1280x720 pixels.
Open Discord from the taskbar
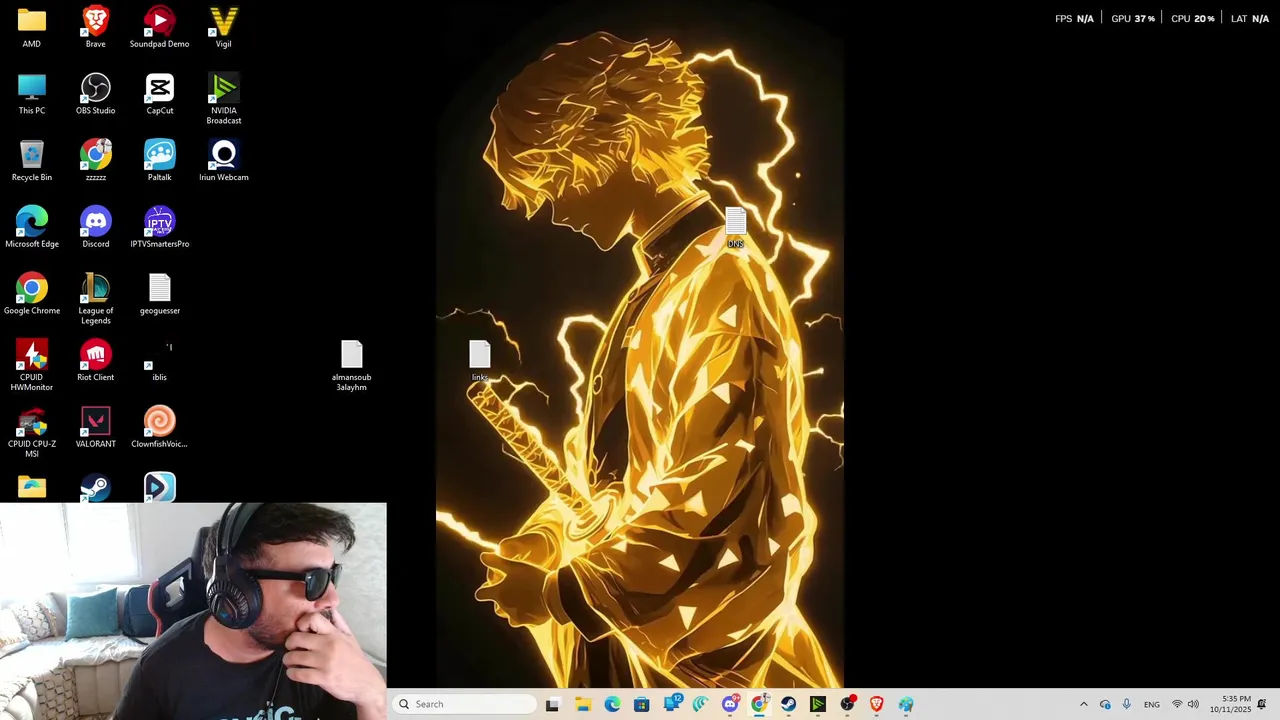730,704
